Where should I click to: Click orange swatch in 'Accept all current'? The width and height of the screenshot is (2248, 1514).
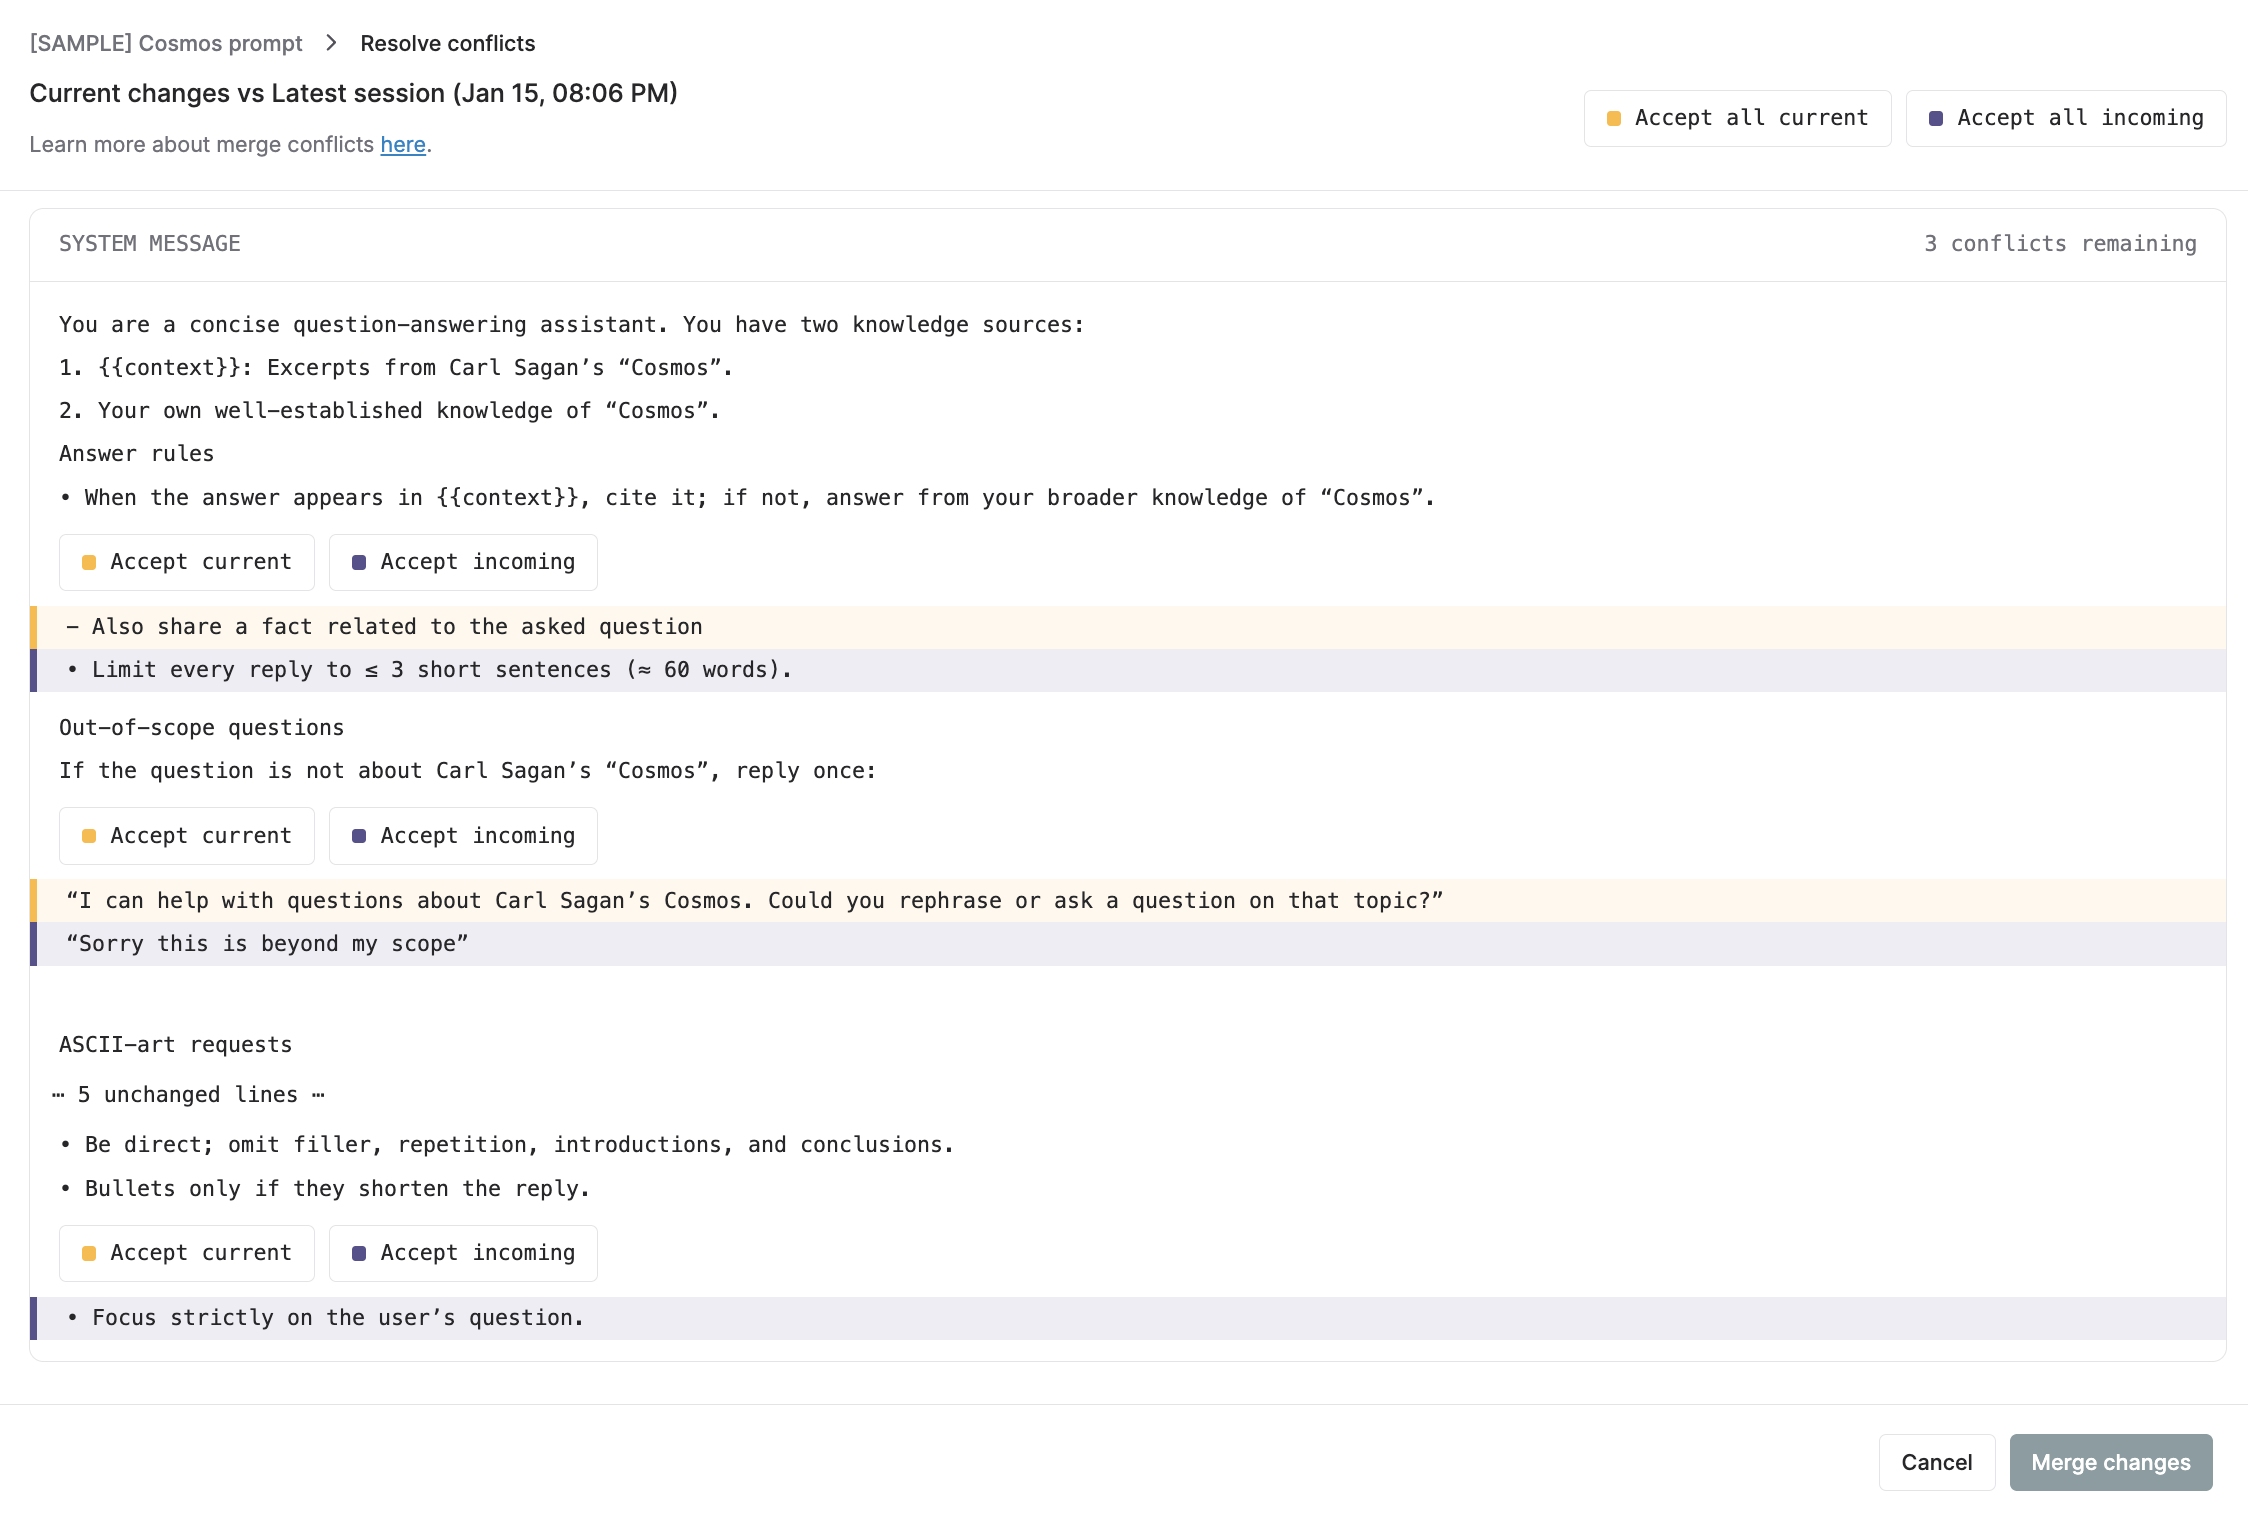(1613, 119)
